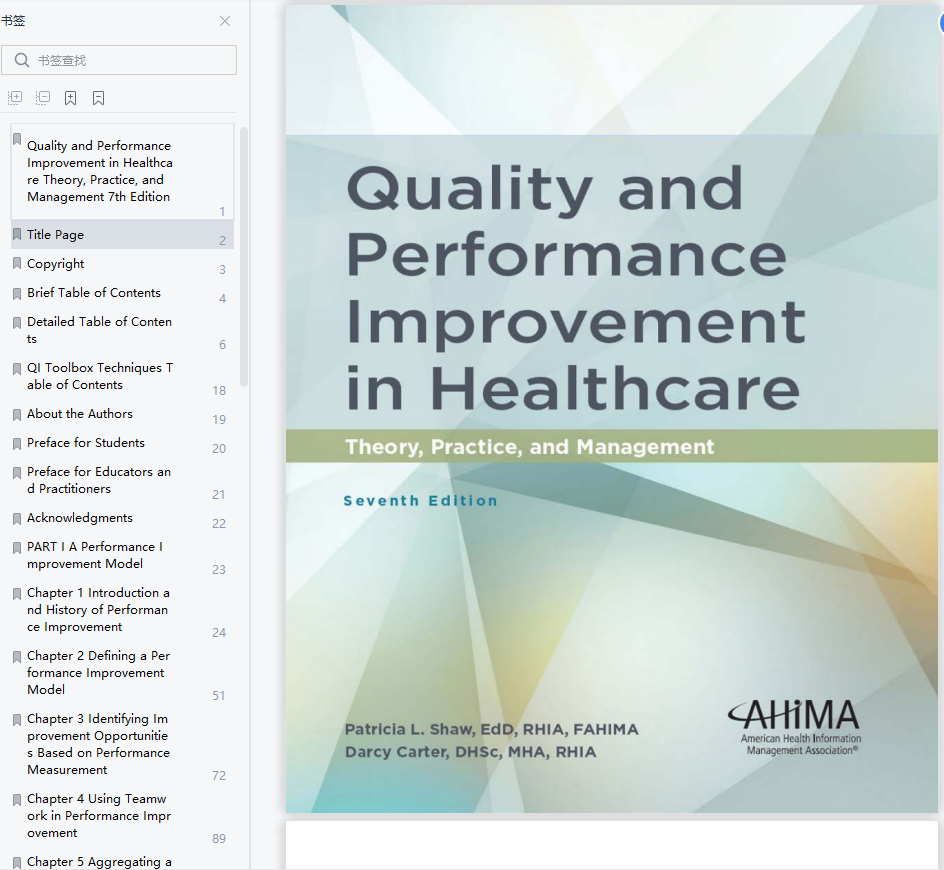
Task: Click bookmark icon beside Preface for Students
Action: [x=17, y=443]
